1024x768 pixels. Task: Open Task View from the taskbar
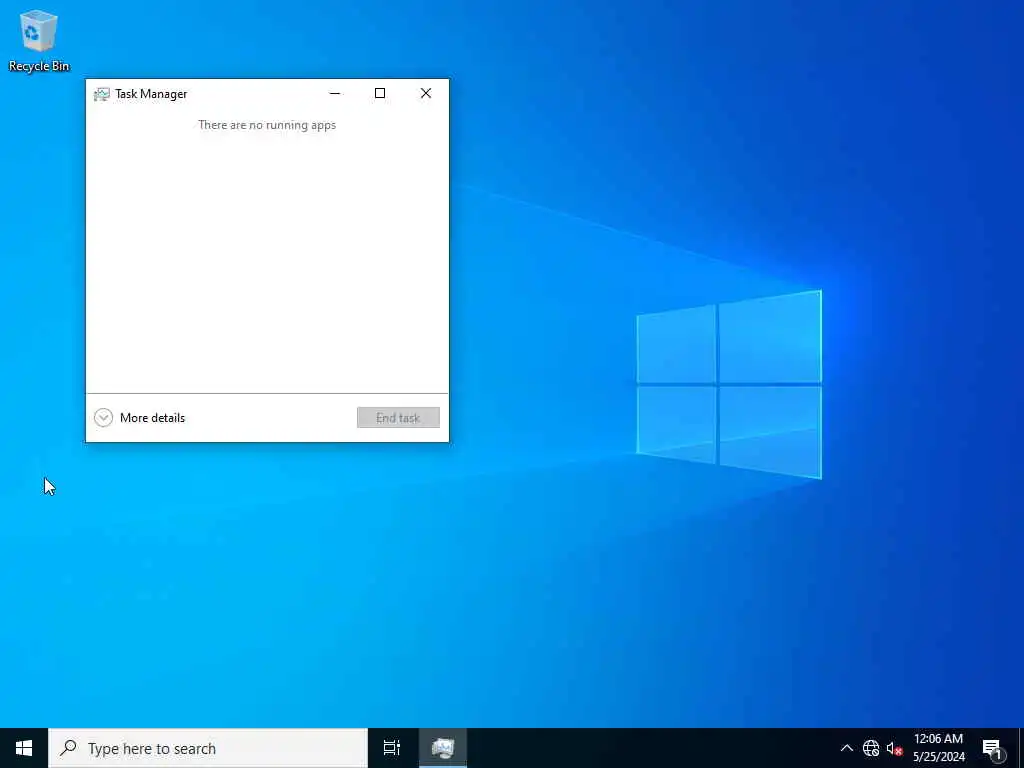click(391, 748)
